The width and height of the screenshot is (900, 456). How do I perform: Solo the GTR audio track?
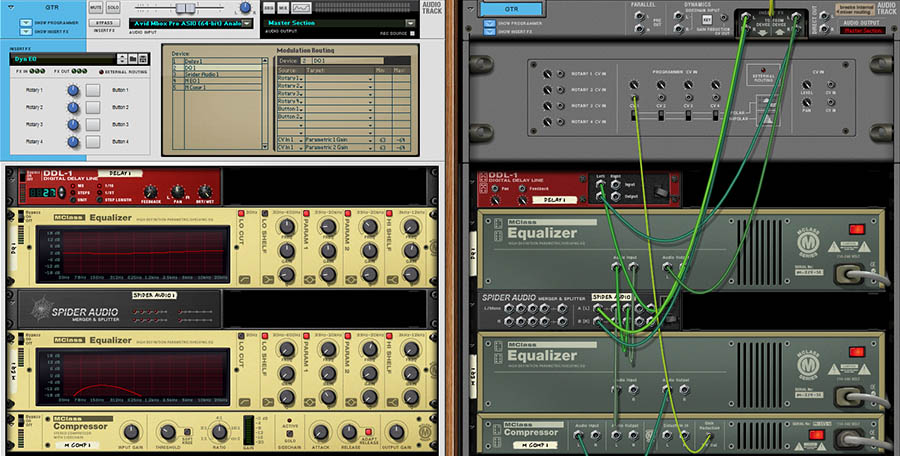pyautogui.click(x=113, y=8)
